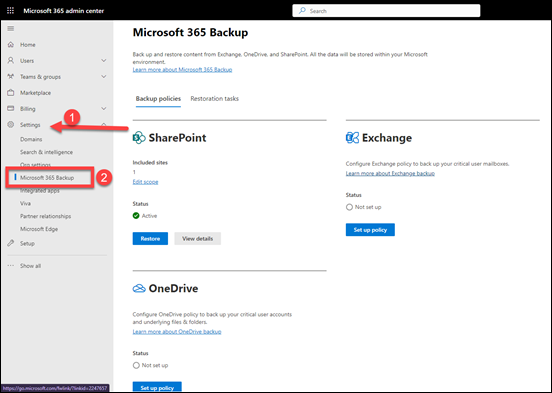Click the Settings gear icon
Screen dimensions: 552x393
[x=11, y=125]
